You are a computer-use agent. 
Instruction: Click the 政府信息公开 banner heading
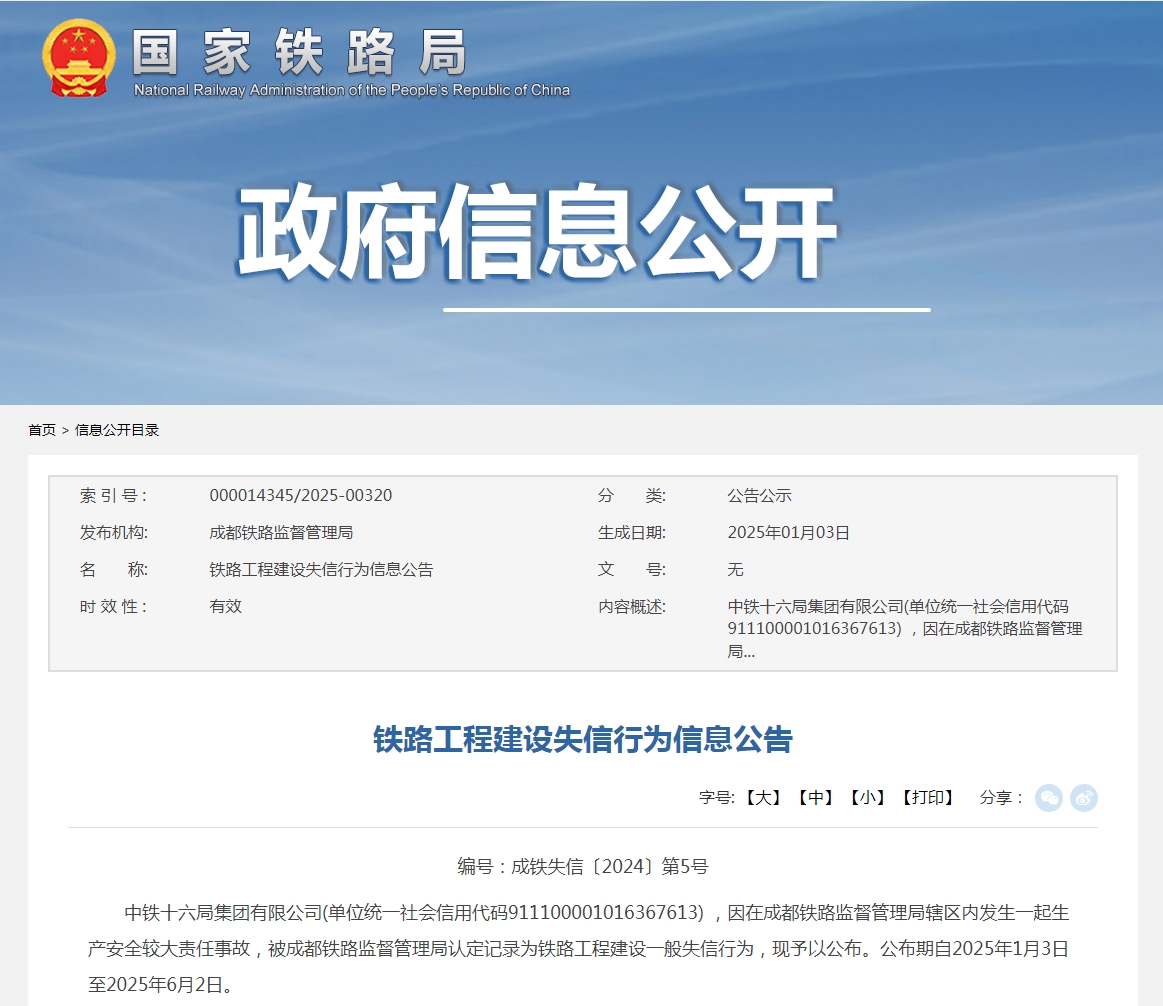(x=537, y=232)
